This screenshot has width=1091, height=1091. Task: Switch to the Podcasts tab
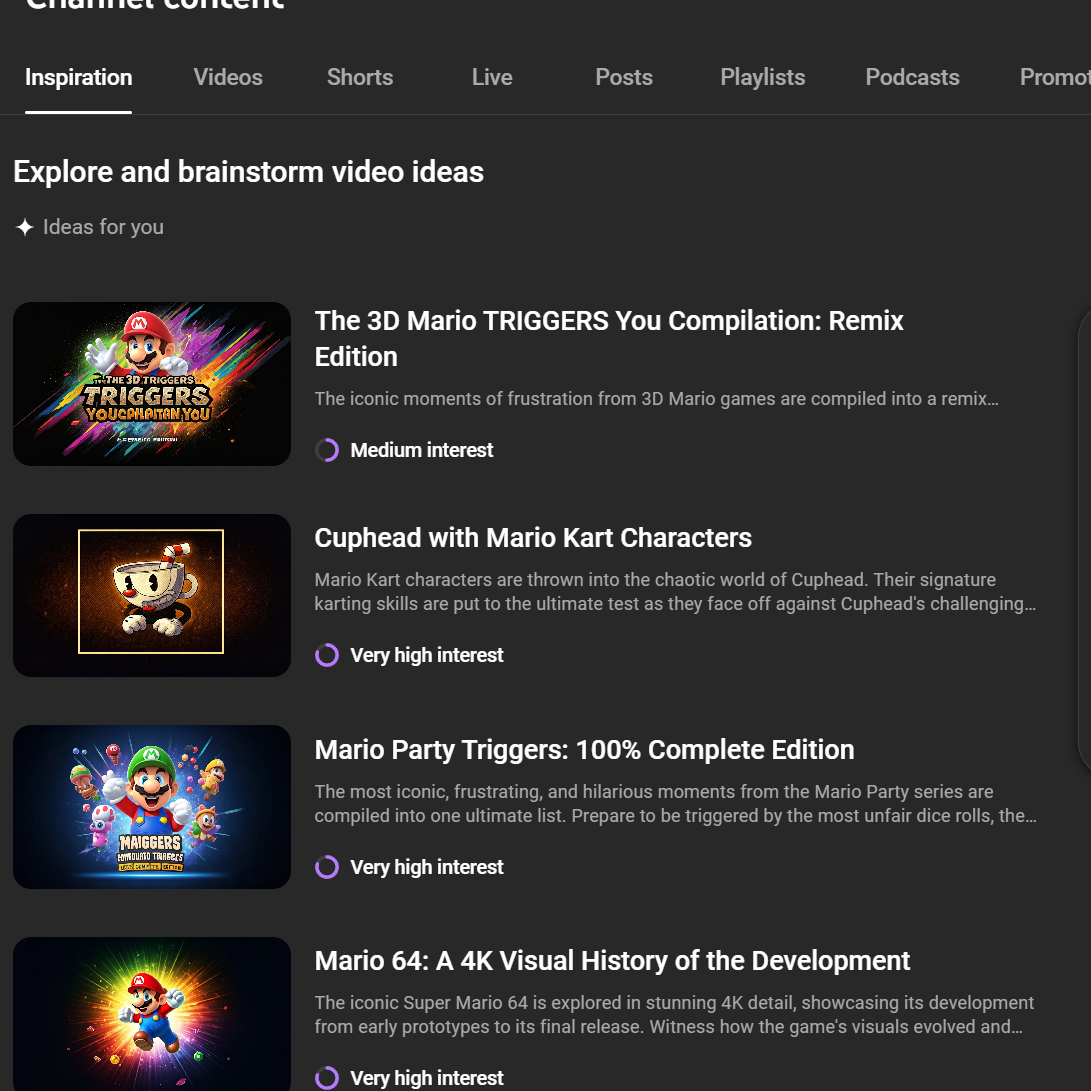[x=912, y=78]
